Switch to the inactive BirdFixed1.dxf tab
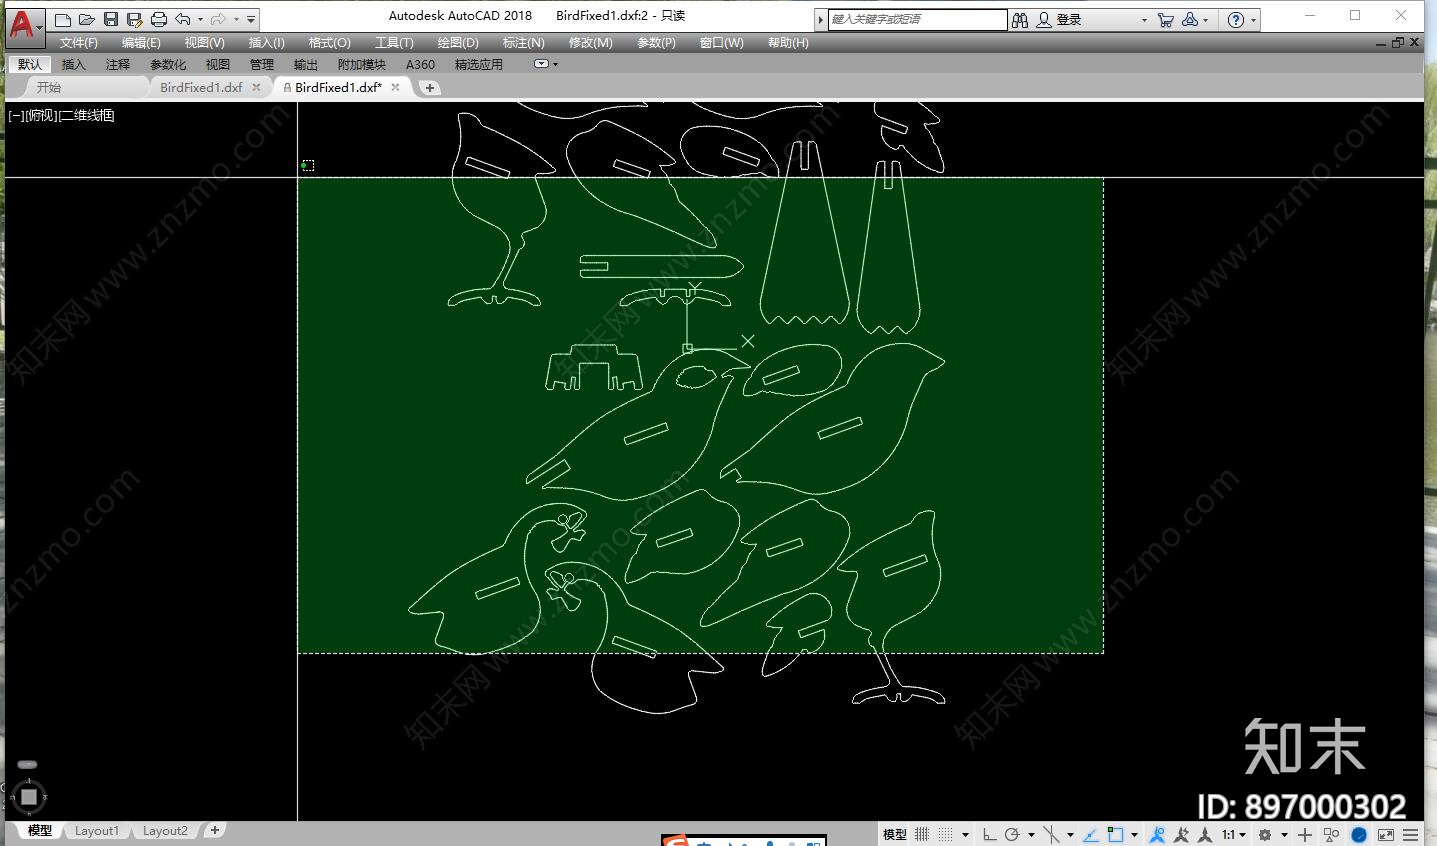This screenshot has height=846, width=1437. (201, 87)
